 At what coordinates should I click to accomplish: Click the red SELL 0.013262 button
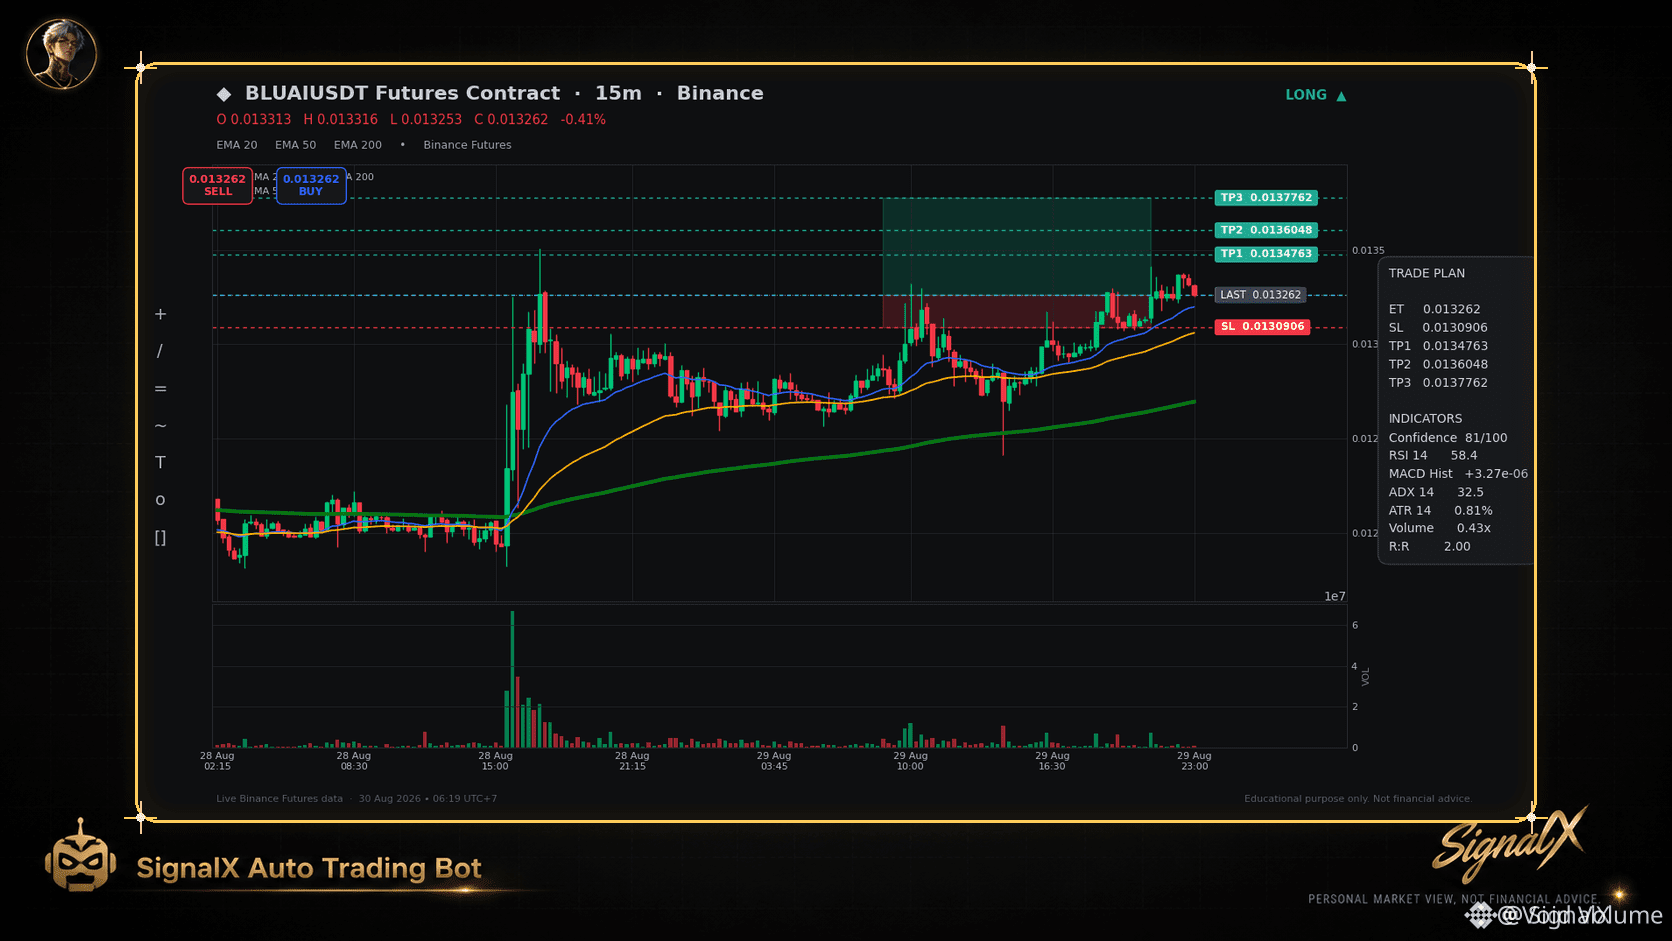tap(217, 186)
